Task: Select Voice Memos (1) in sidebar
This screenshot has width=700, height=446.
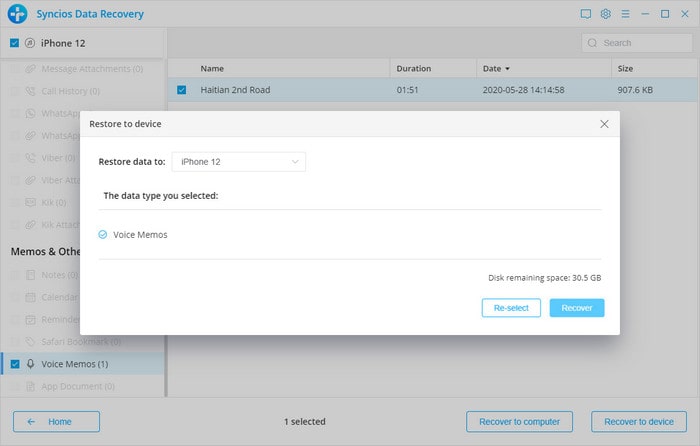Action: [x=83, y=364]
